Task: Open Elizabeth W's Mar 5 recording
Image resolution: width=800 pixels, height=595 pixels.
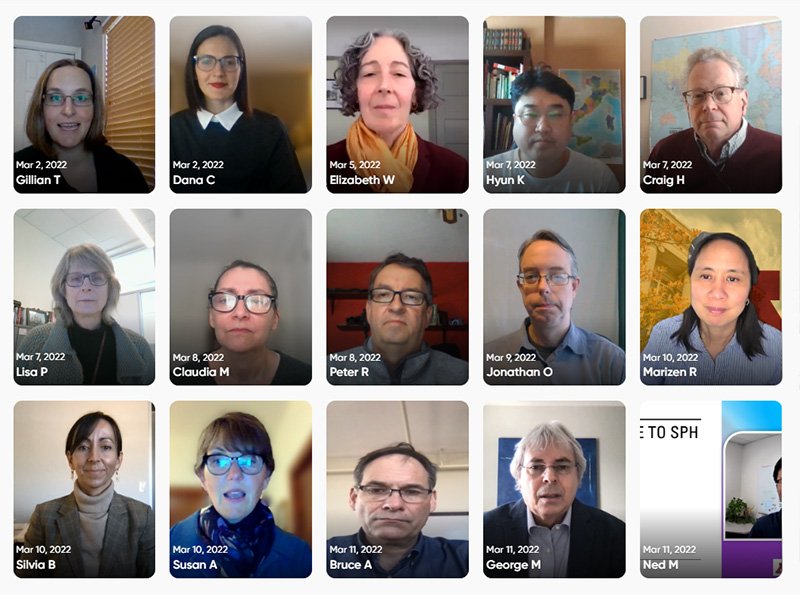Action: (397, 105)
